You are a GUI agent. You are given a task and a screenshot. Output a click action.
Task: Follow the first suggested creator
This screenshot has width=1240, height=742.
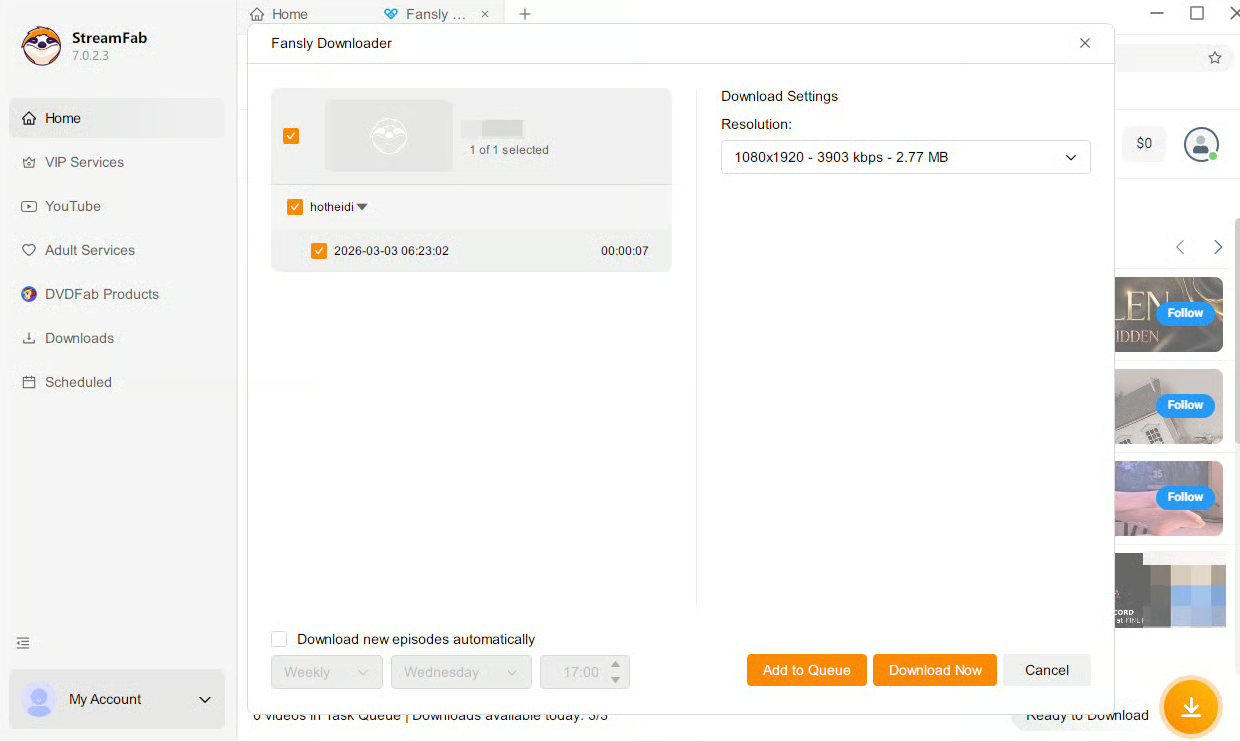[x=1185, y=313]
